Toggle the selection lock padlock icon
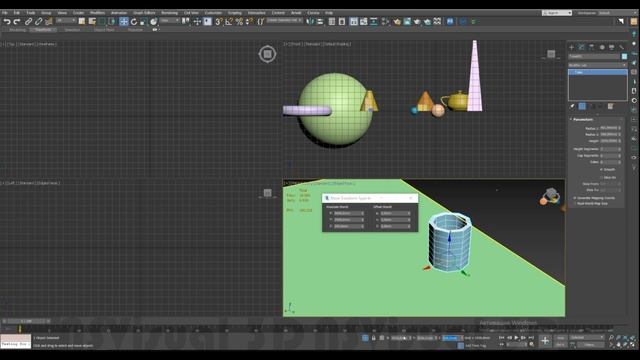This screenshot has height=360, width=640. (x=373, y=338)
